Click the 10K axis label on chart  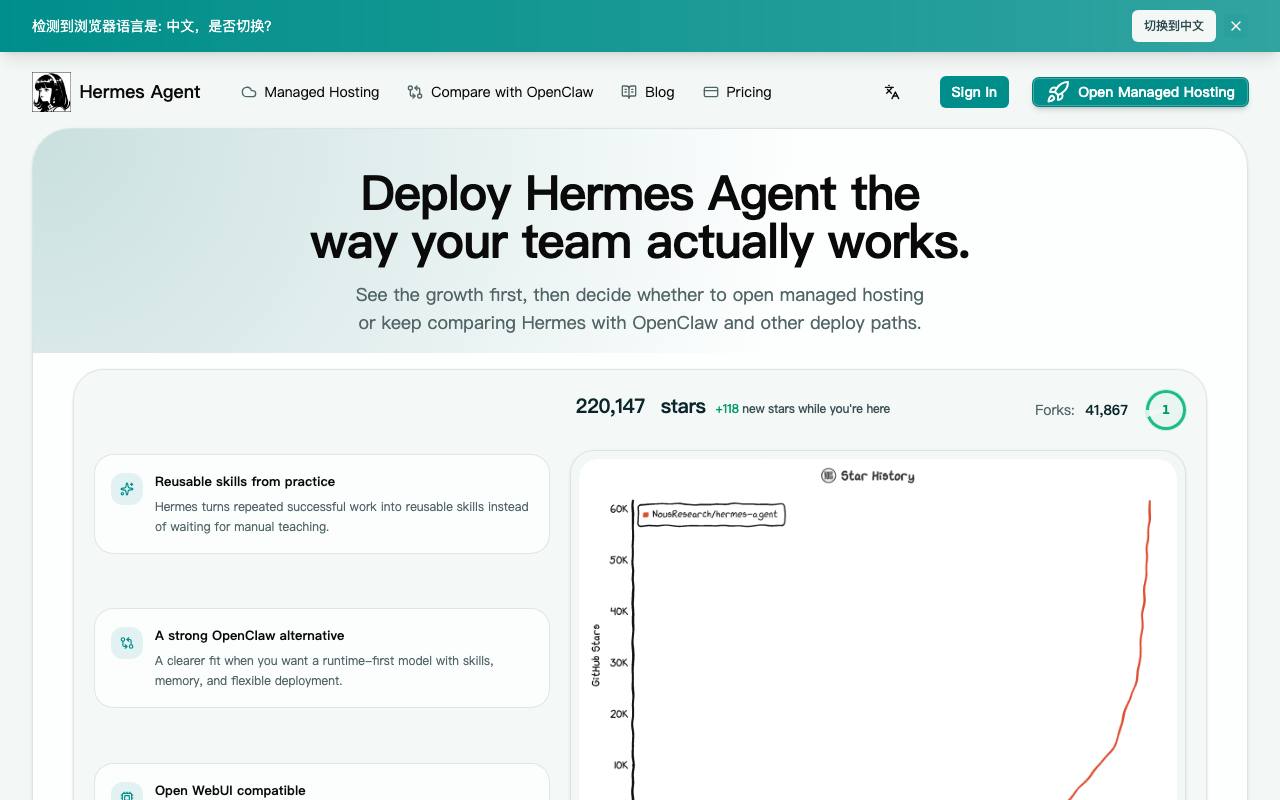click(621, 765)
